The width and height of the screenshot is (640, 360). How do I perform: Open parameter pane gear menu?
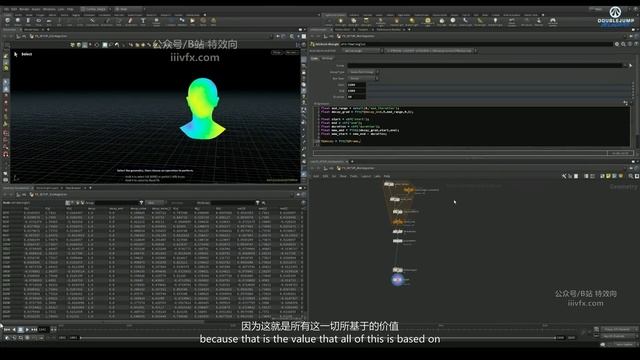617,44
